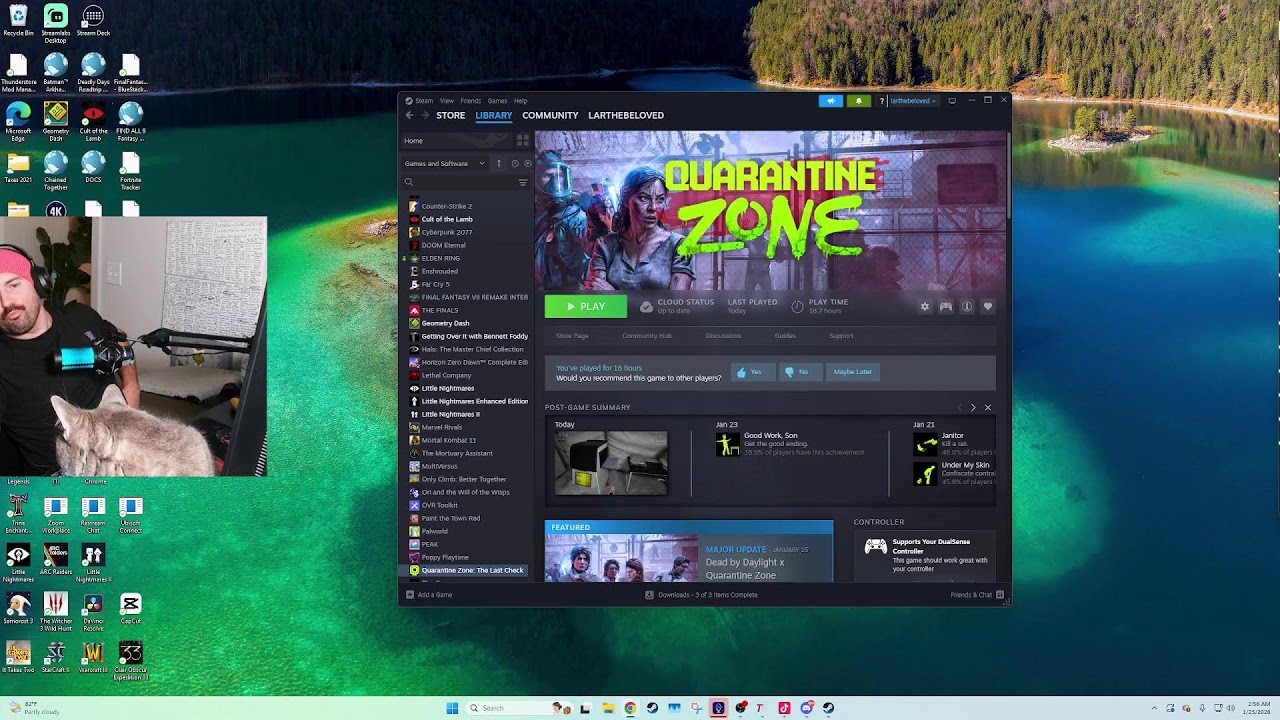
Task: Open today's post-game screenshot thumbnail
Action: pyautogui.click(x=611, y=463)
